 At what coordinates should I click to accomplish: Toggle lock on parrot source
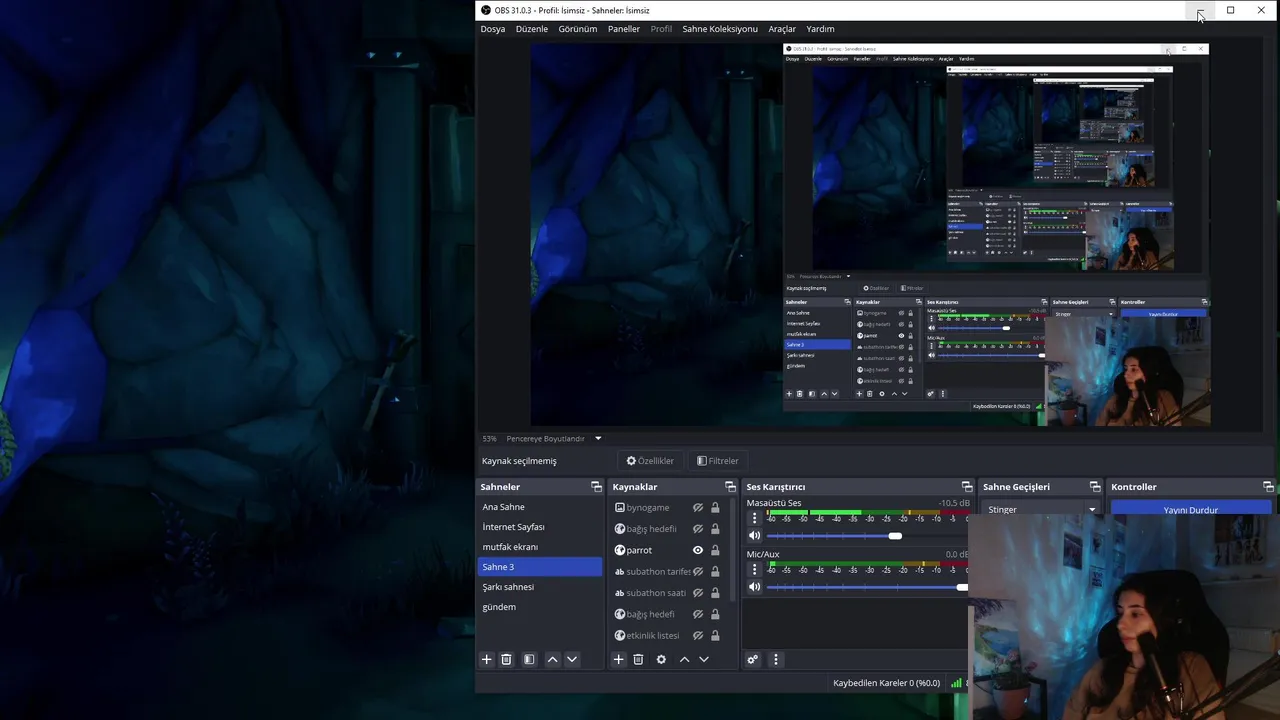click(715, 550)
